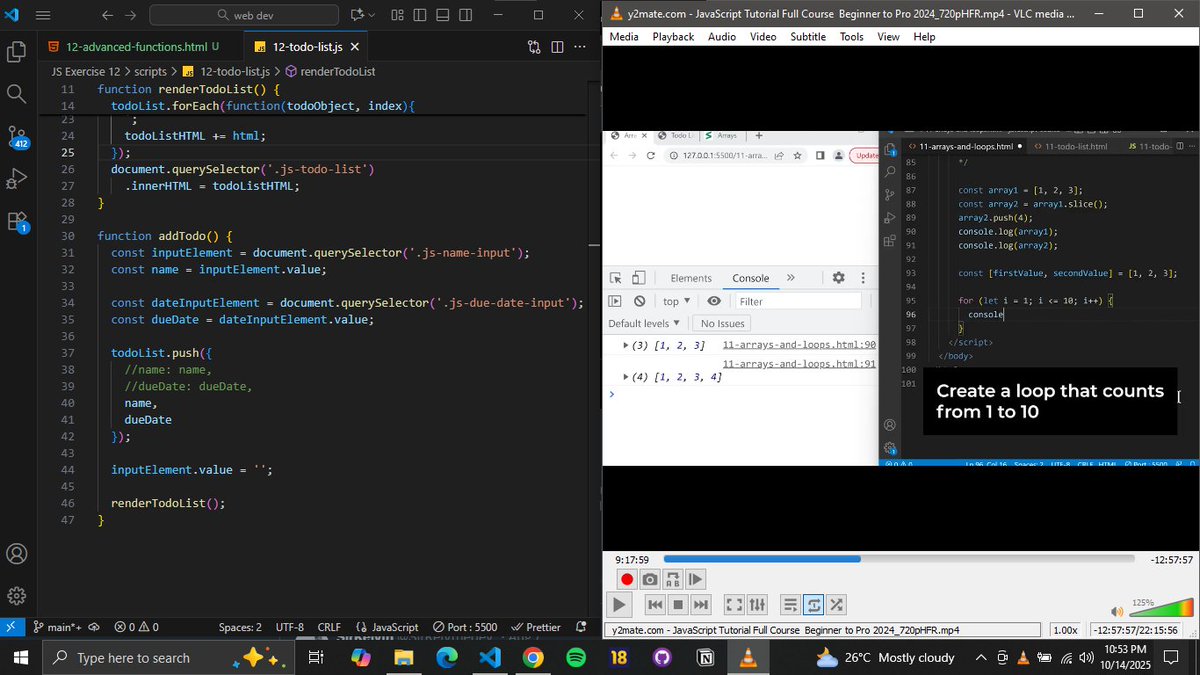Toggle VLC A-B loop
Image resolution: width=1200 pixels, height=675 pixels.
(673, 579)
